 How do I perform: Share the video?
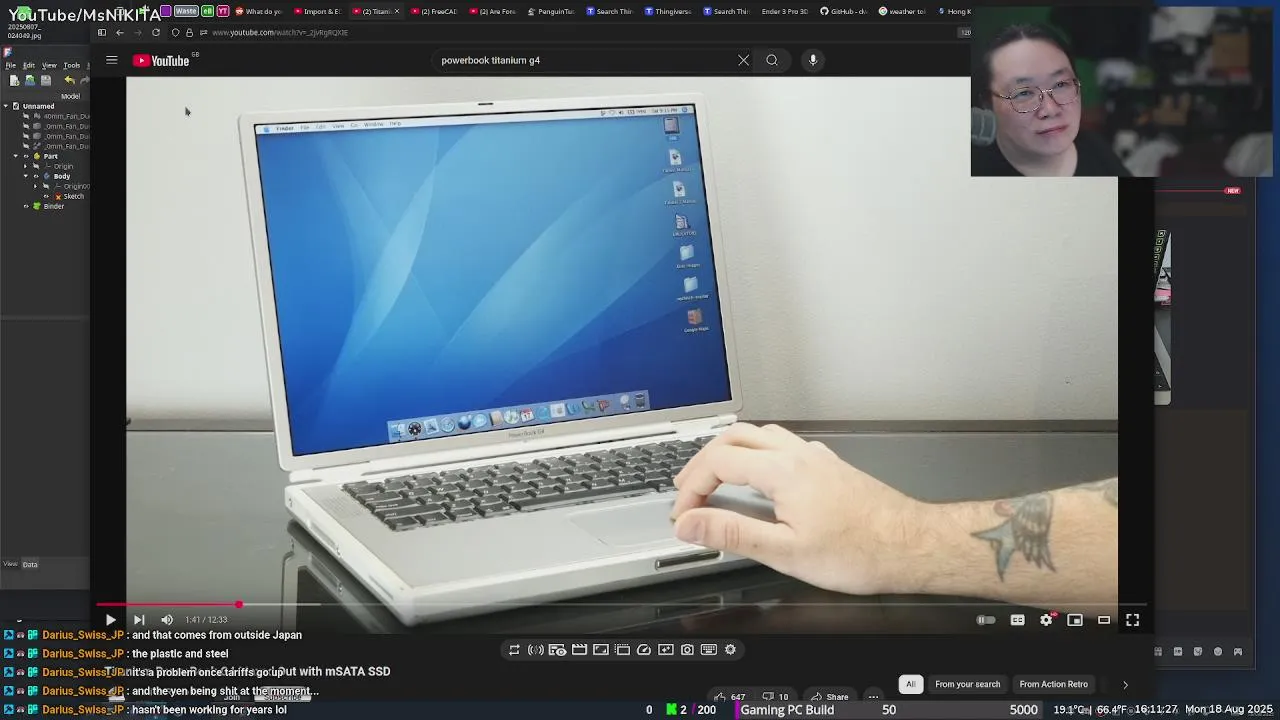830,697
